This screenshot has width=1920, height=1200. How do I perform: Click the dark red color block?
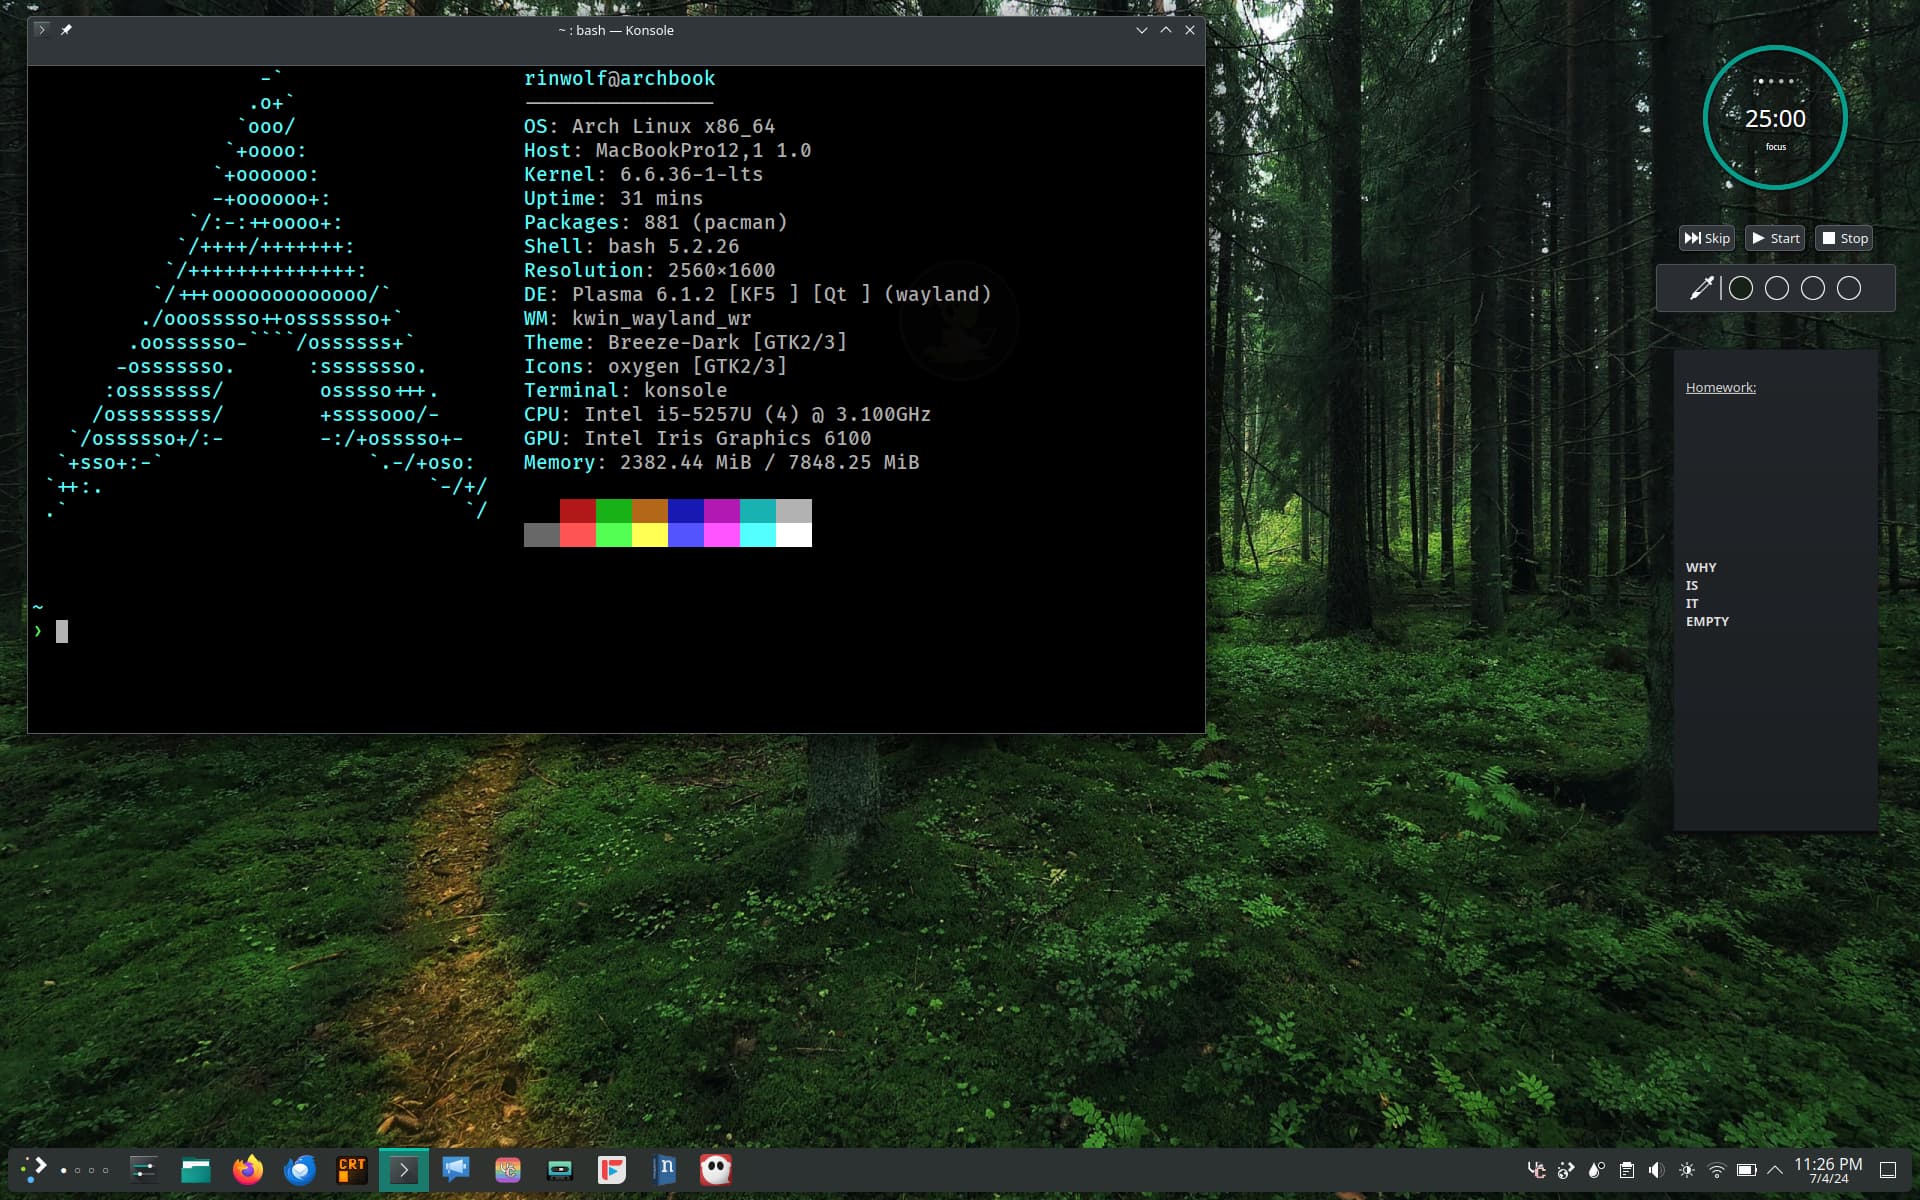(578, 511)
